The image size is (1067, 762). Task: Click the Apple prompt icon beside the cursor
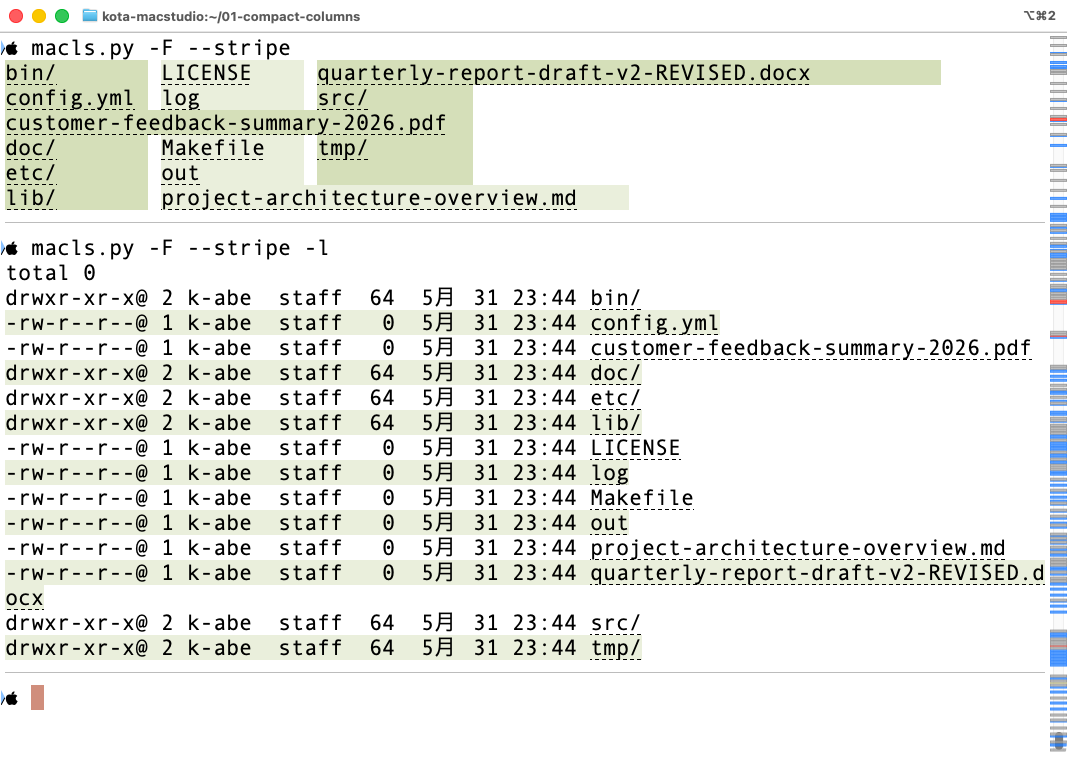click(x=12, y=699)
